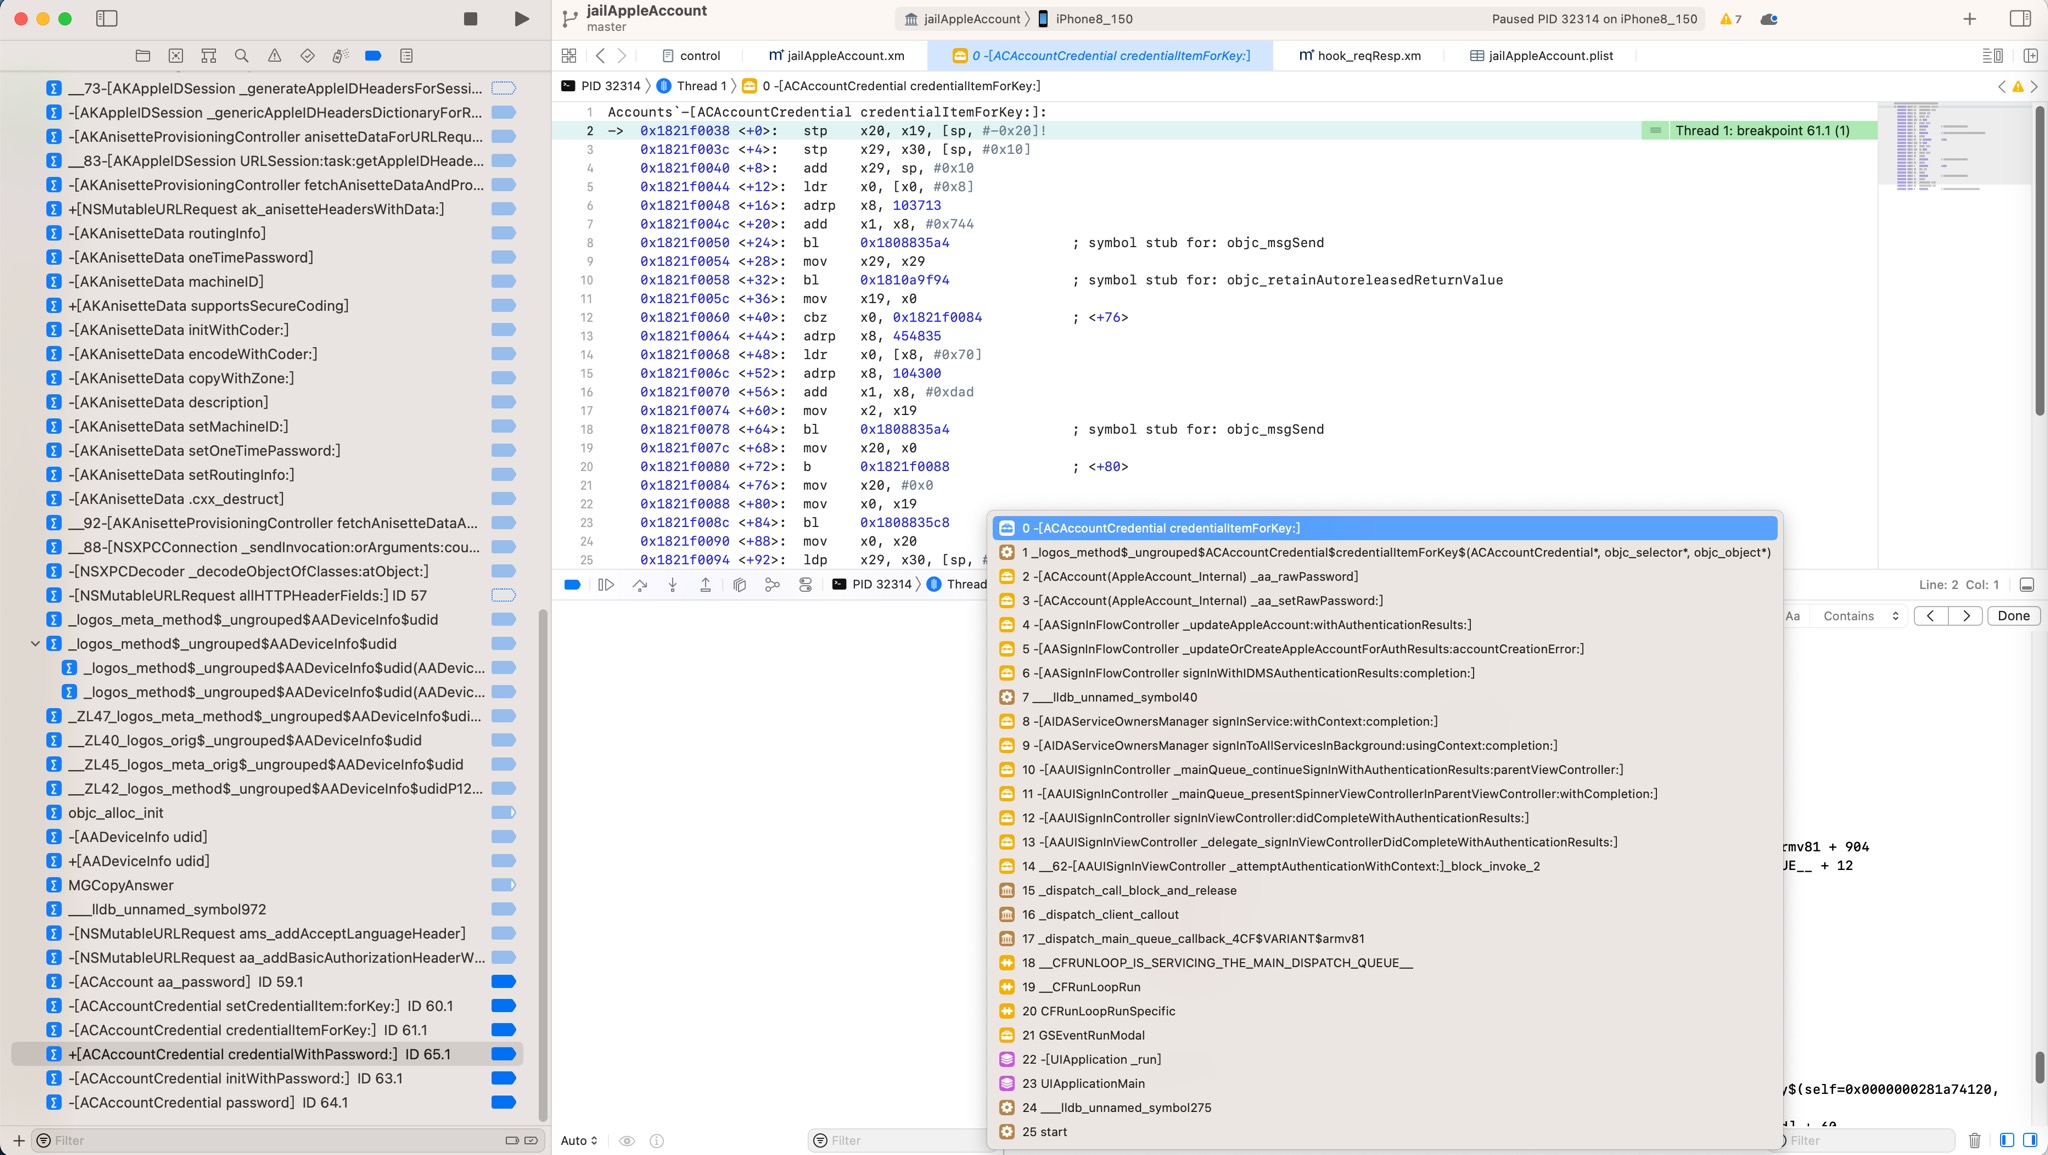Stop the running debug session
Screen dimensions: 2048x1155
click(471, 19)
